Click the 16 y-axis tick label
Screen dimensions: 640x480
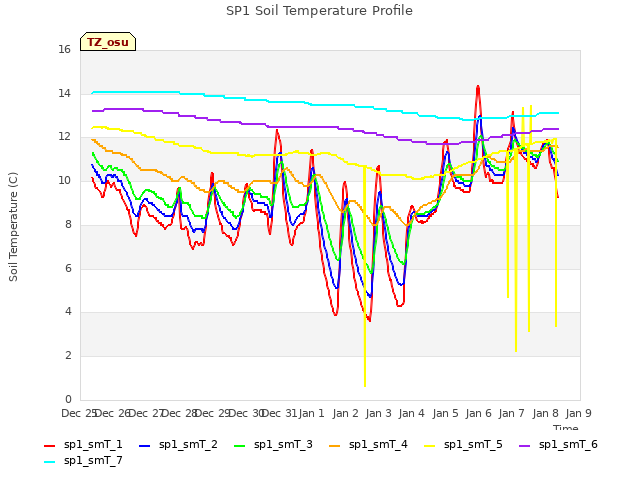[64, 49]
